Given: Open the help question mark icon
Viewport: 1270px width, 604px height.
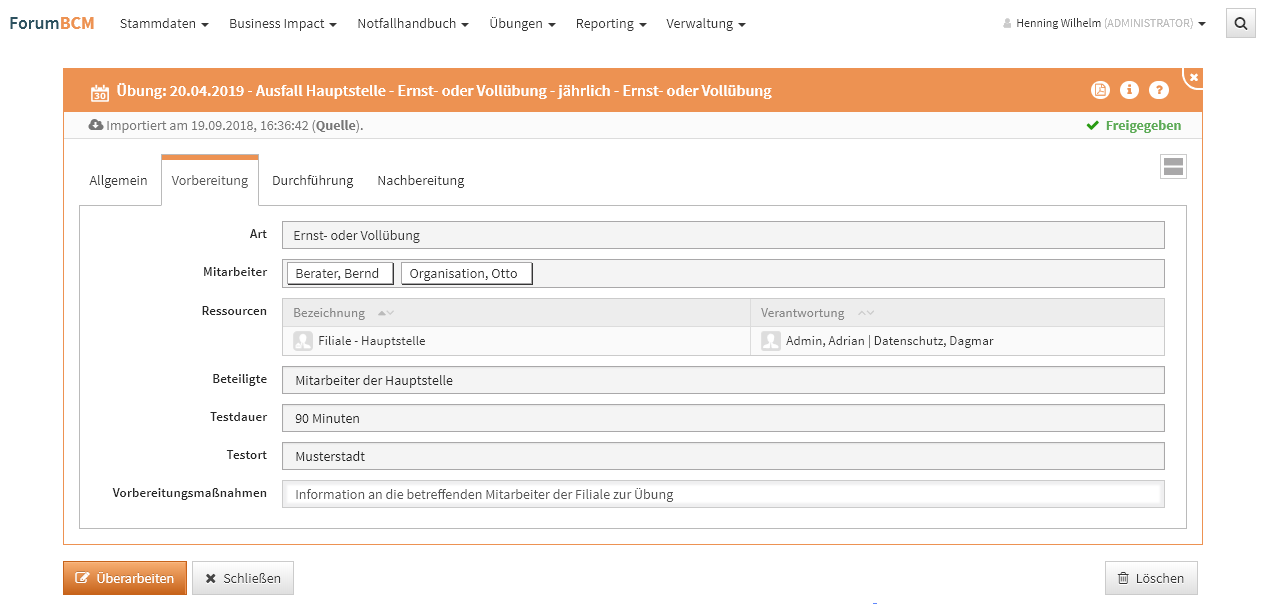Looking at the screenshot, I should pyautogui.click(x=1159, y=90).
